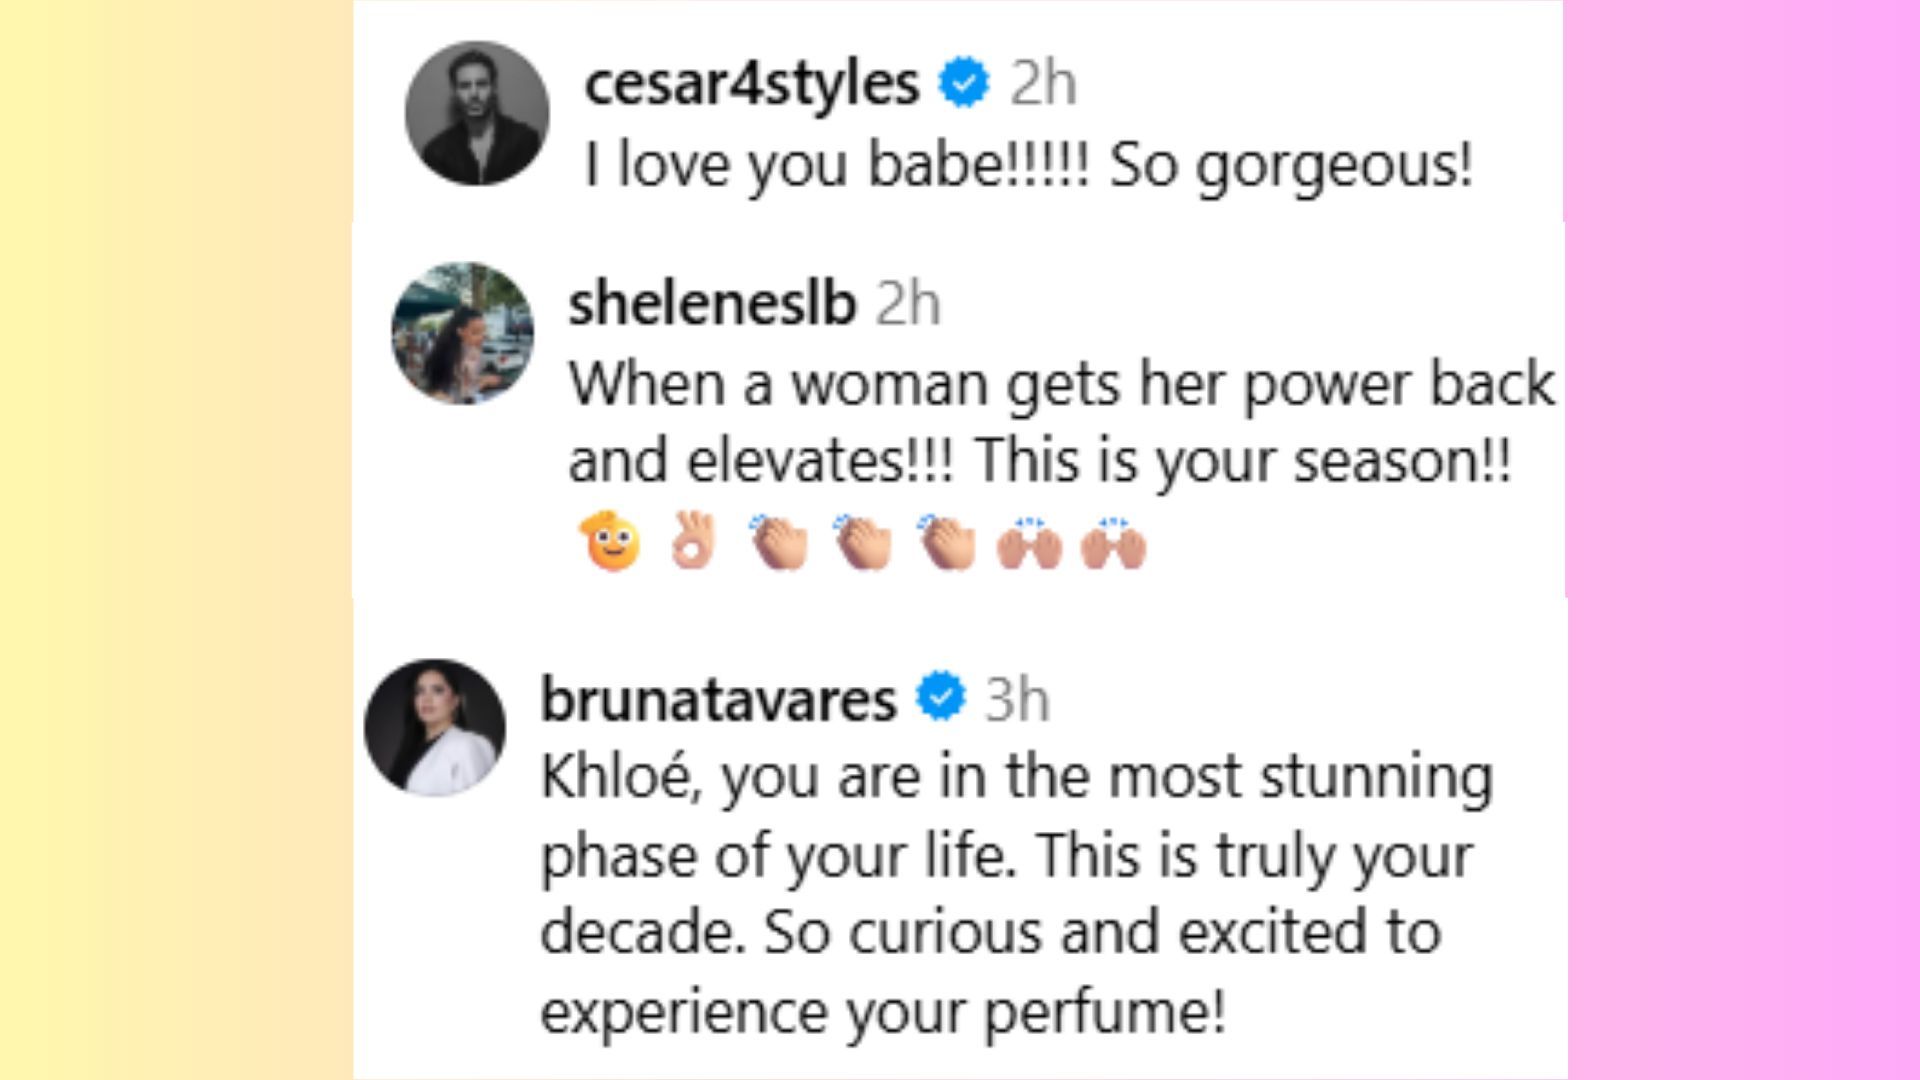The width and height of the screenshot is (1920, 1080).
Task: Click the OK hand emoji
Action: [693, 542]
